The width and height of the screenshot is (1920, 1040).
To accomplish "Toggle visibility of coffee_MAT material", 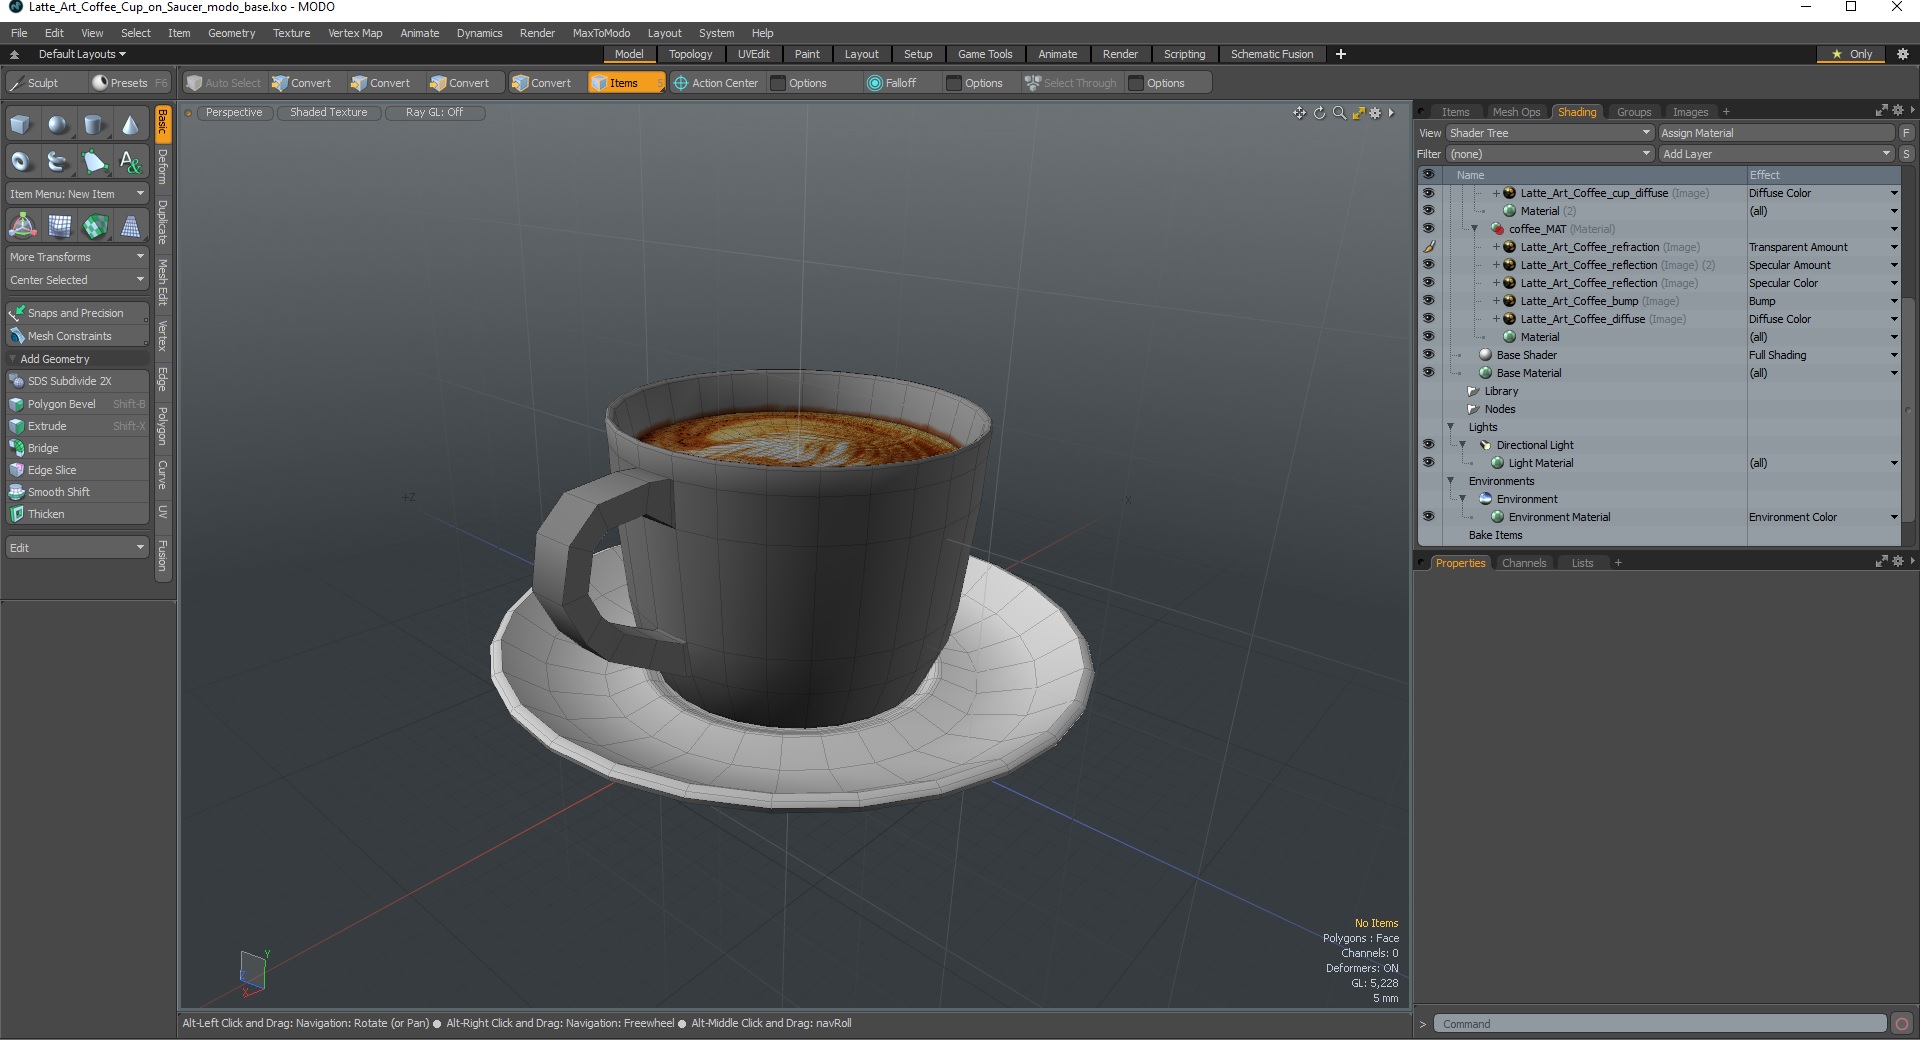I will click(x=1428, y=229).
